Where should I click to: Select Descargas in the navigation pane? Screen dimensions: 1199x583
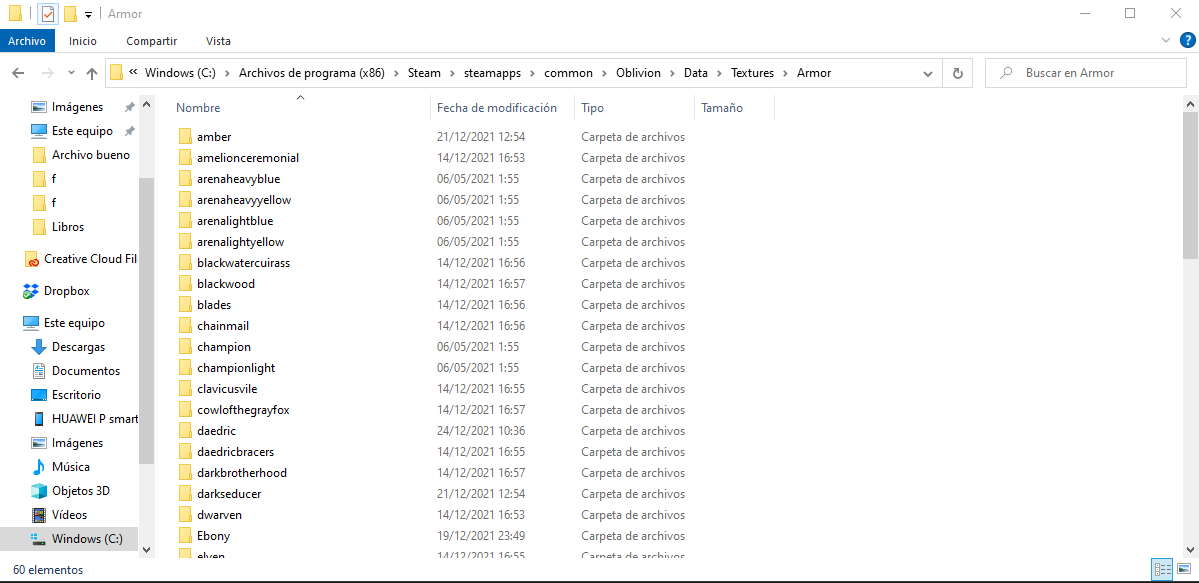click(68, 347)
